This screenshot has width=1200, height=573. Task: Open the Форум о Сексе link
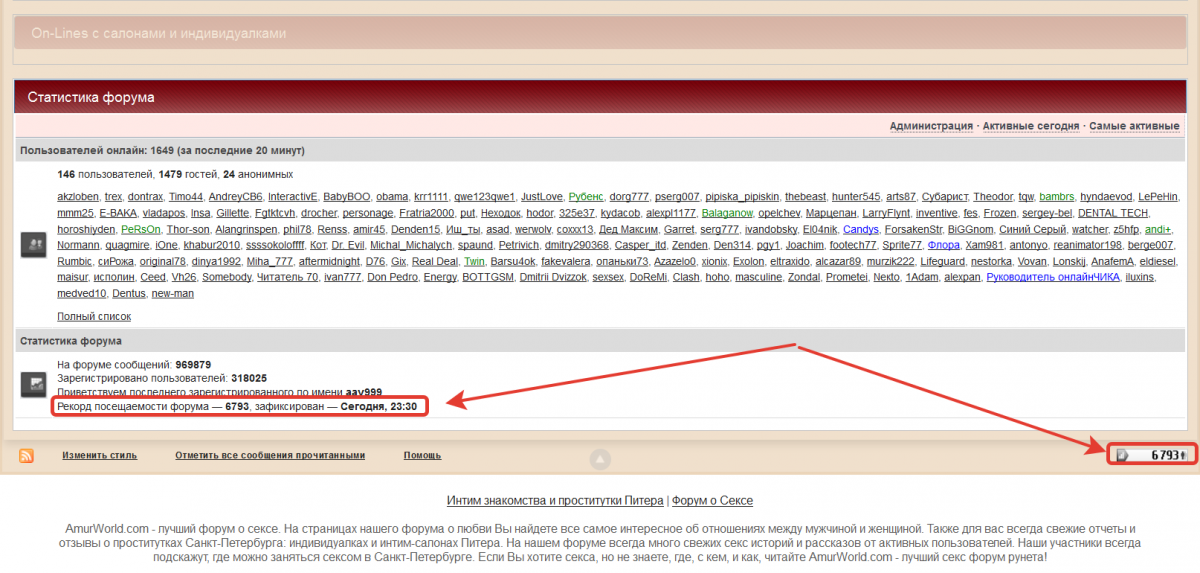(712, 500)
